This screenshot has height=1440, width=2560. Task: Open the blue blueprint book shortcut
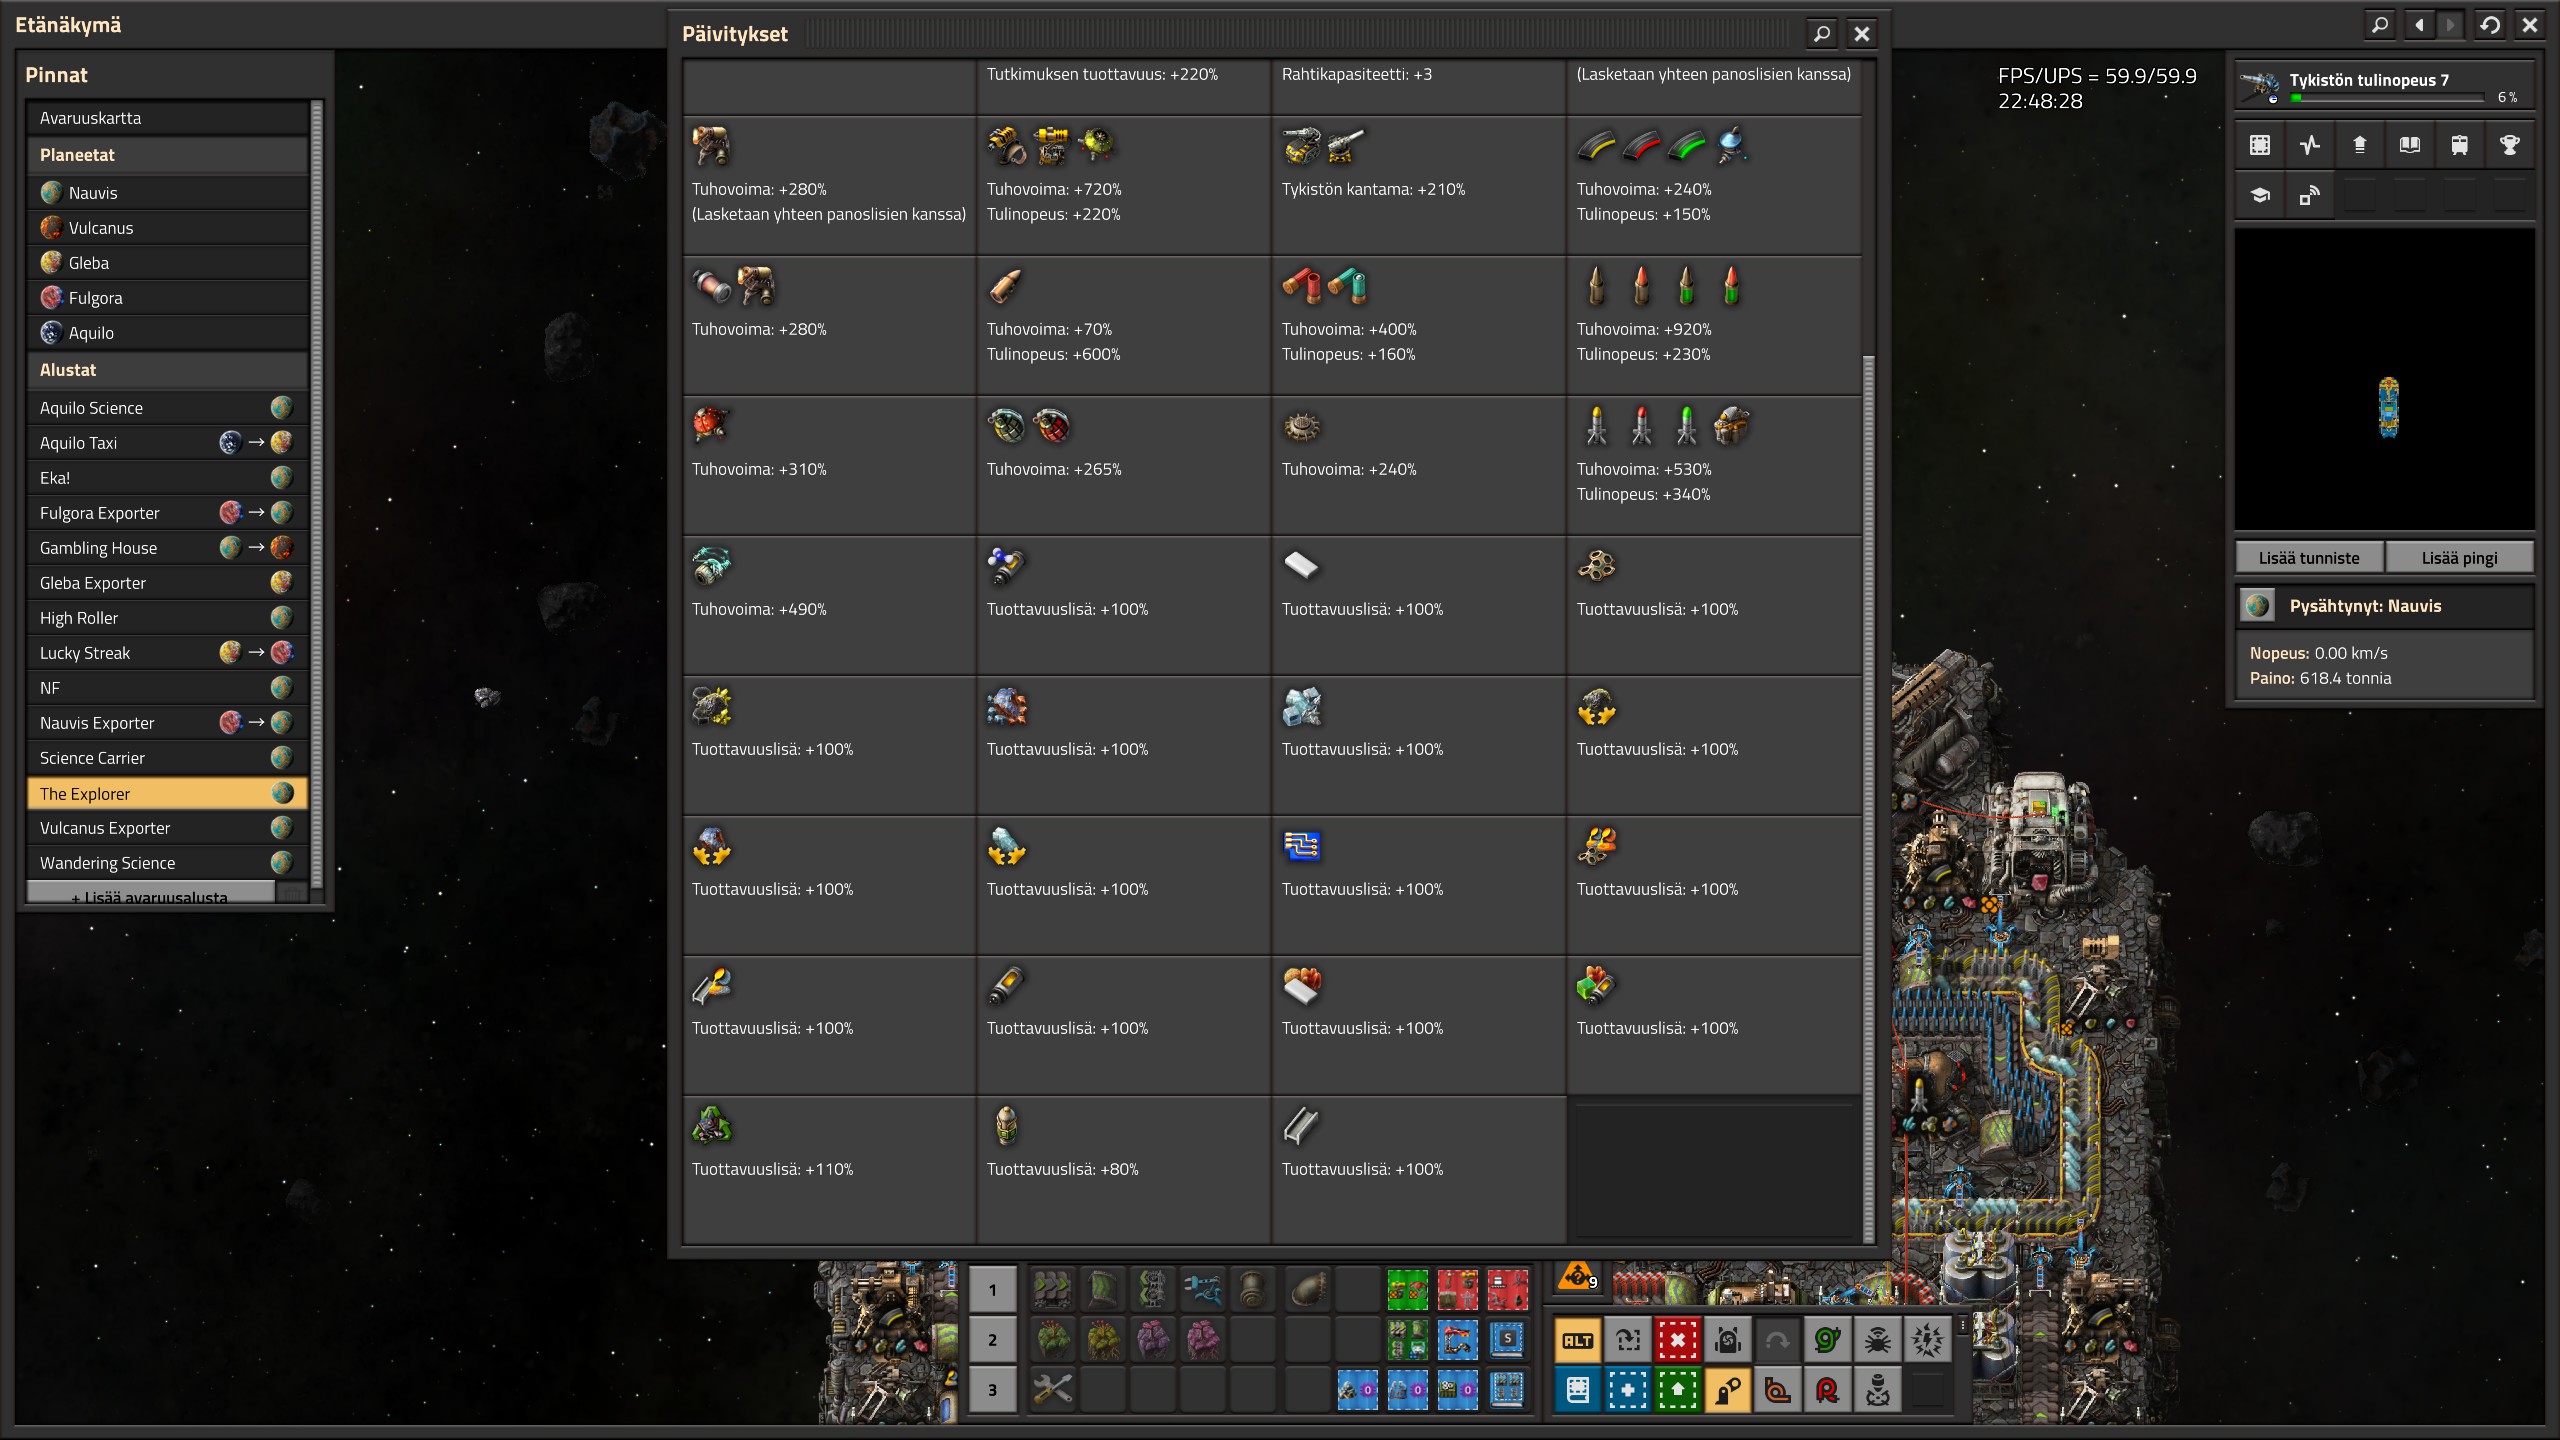(x=1577, y=1390)
